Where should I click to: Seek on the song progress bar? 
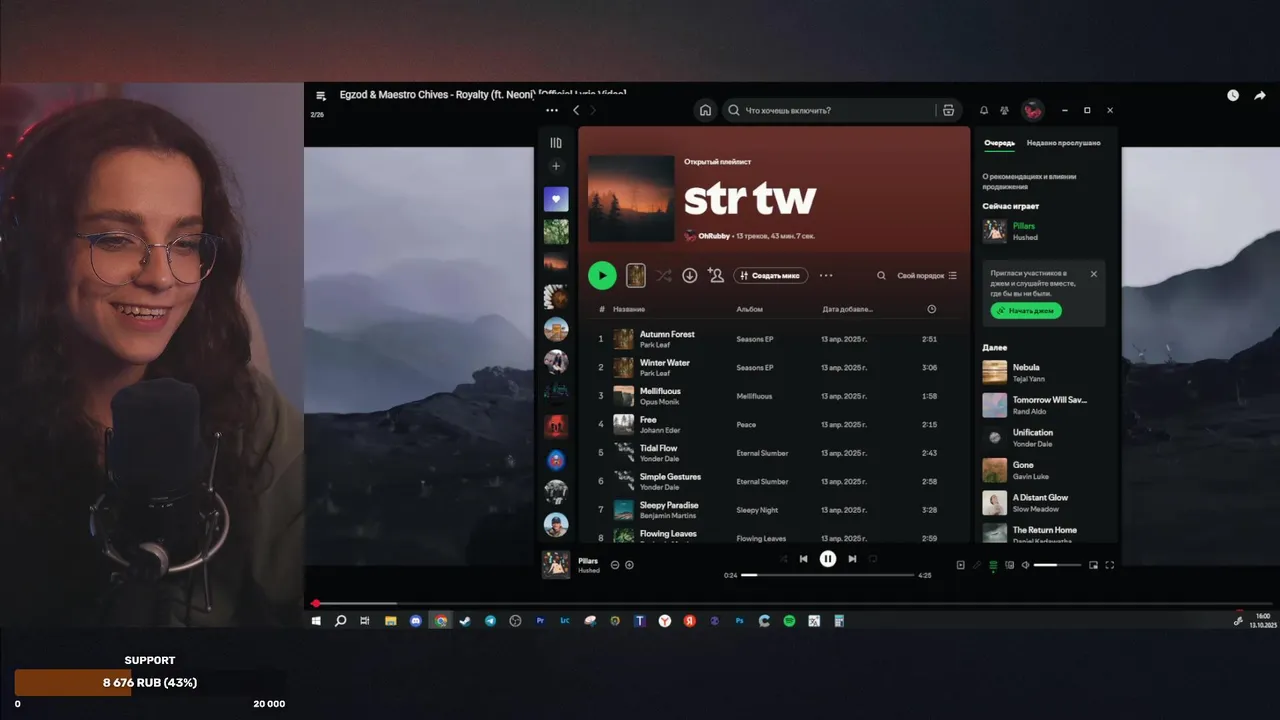click(x=827, y=575)
